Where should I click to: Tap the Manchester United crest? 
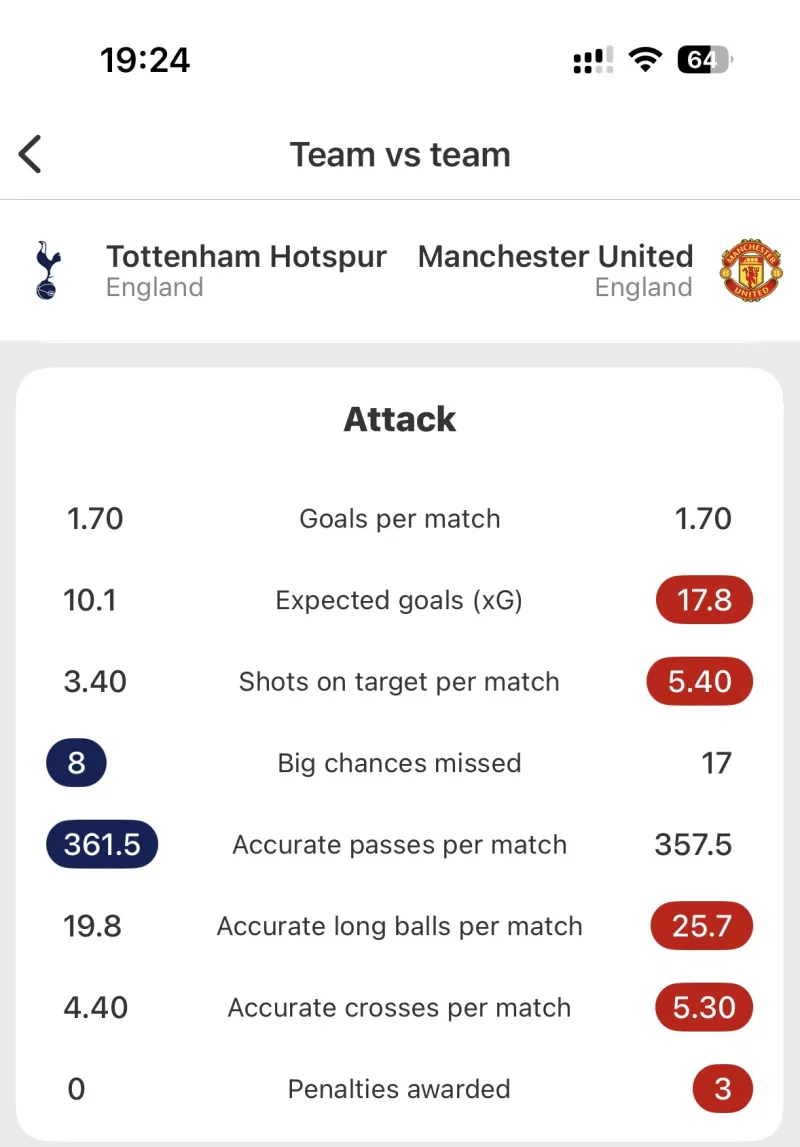coord(752,270)
